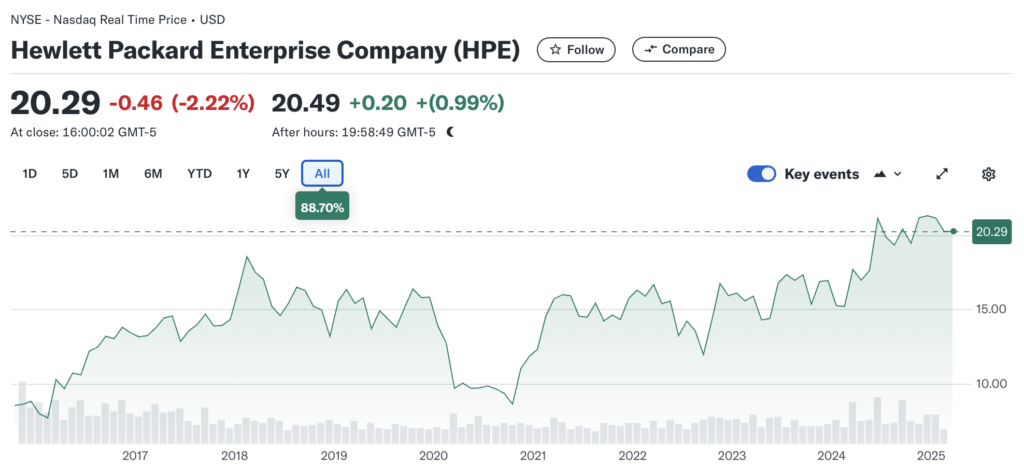Select the All time range tab
This screenshot has width=1024, height=476.
pyautogui.click(x=322, y=174)
